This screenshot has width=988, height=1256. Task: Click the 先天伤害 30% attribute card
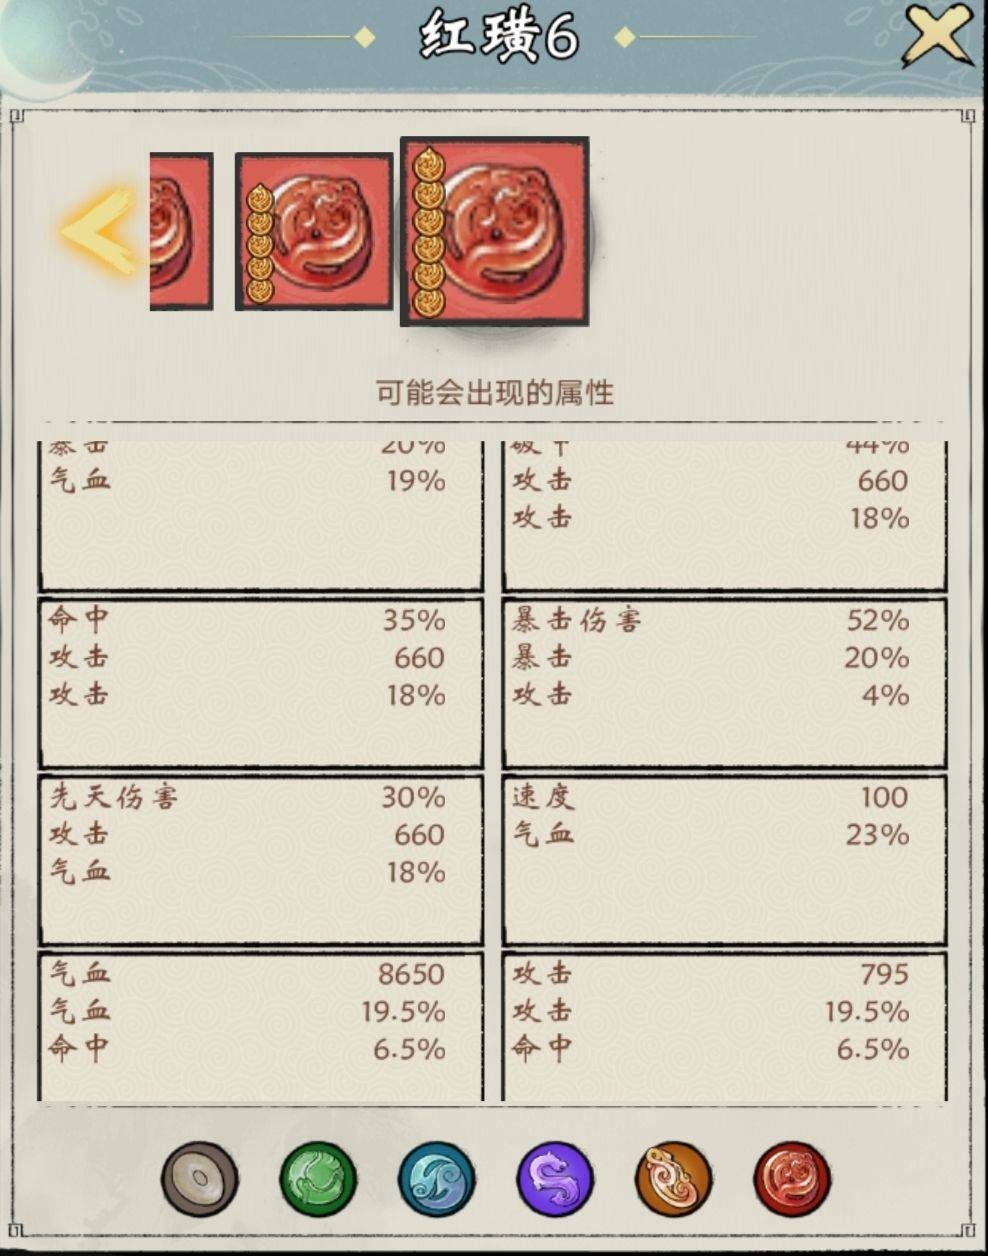(x=260, y=860)
